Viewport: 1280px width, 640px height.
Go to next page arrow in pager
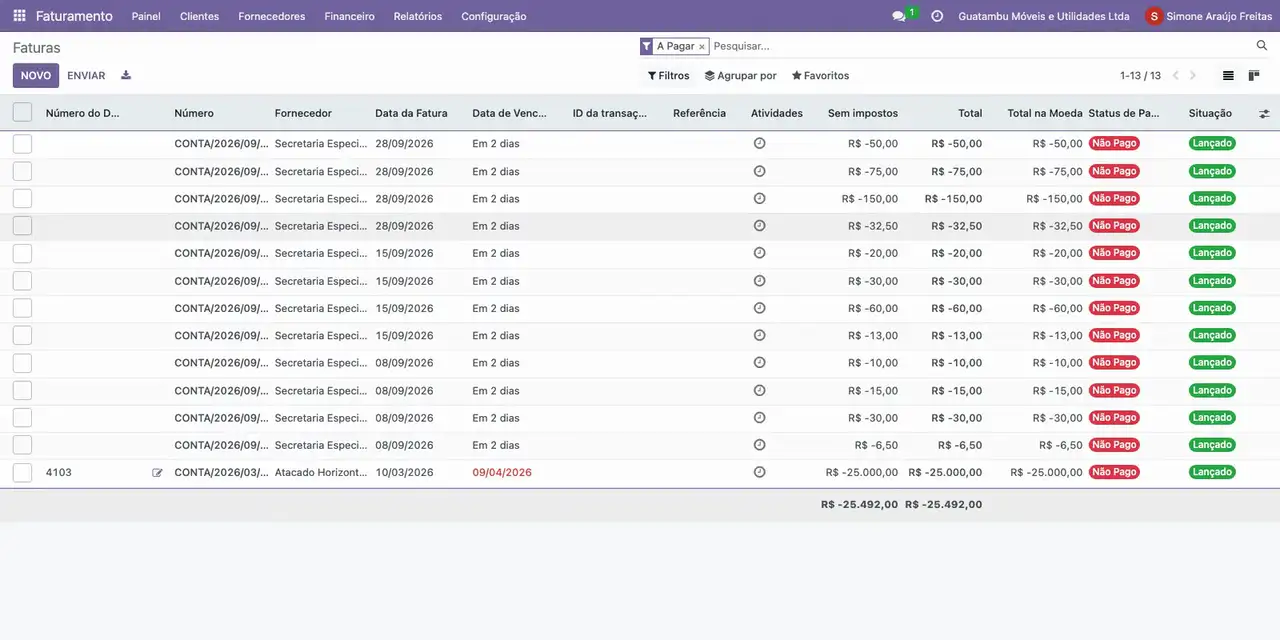tap(1192, 76)
